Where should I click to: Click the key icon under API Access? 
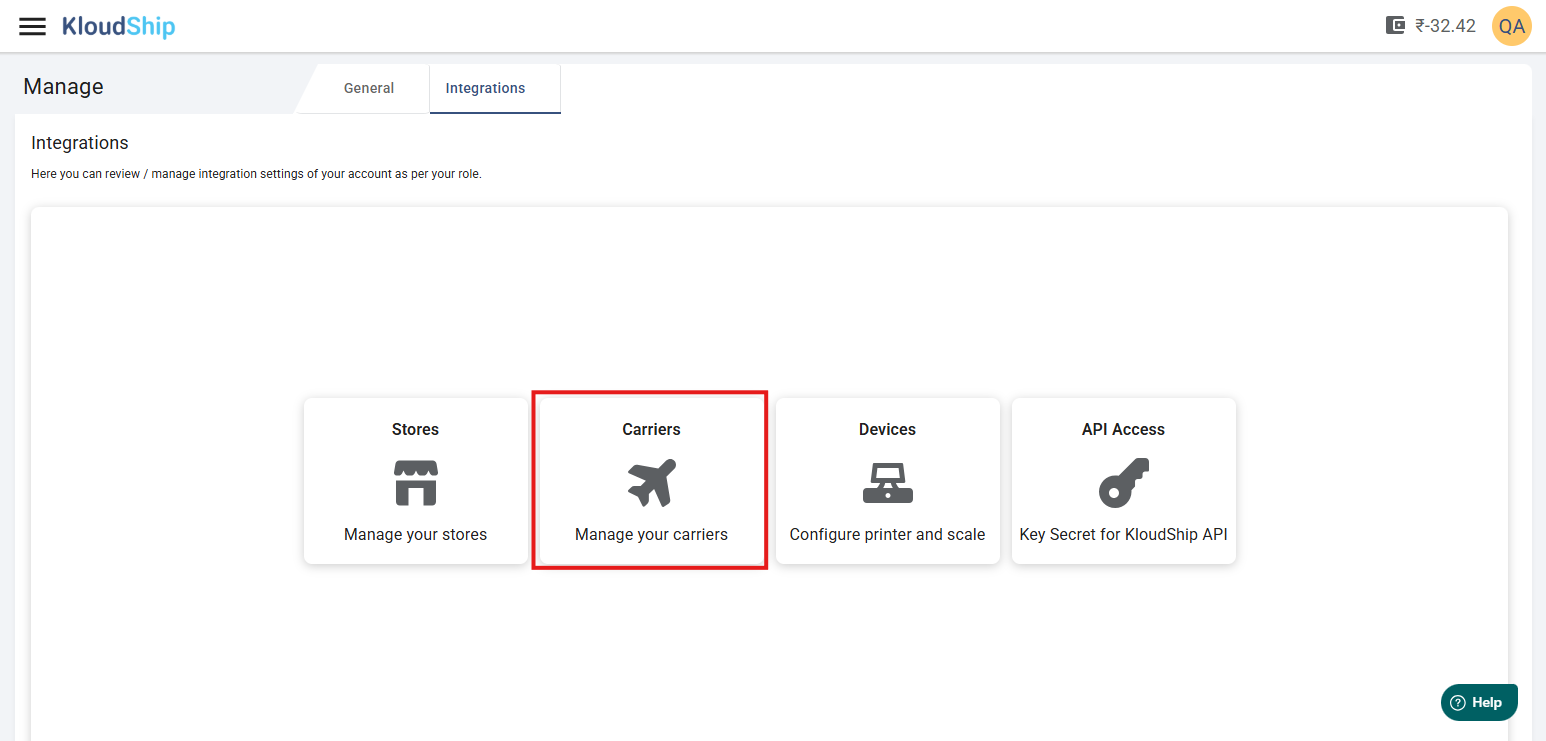(1123, 482)
